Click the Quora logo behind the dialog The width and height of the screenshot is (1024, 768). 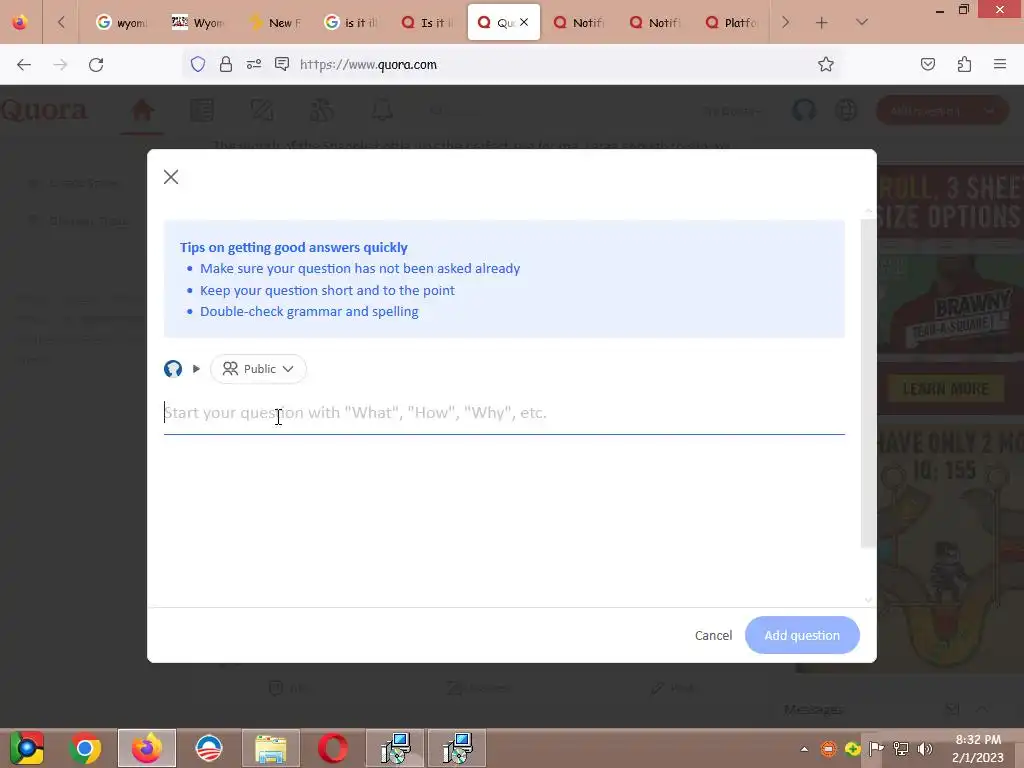click(44, 110)
